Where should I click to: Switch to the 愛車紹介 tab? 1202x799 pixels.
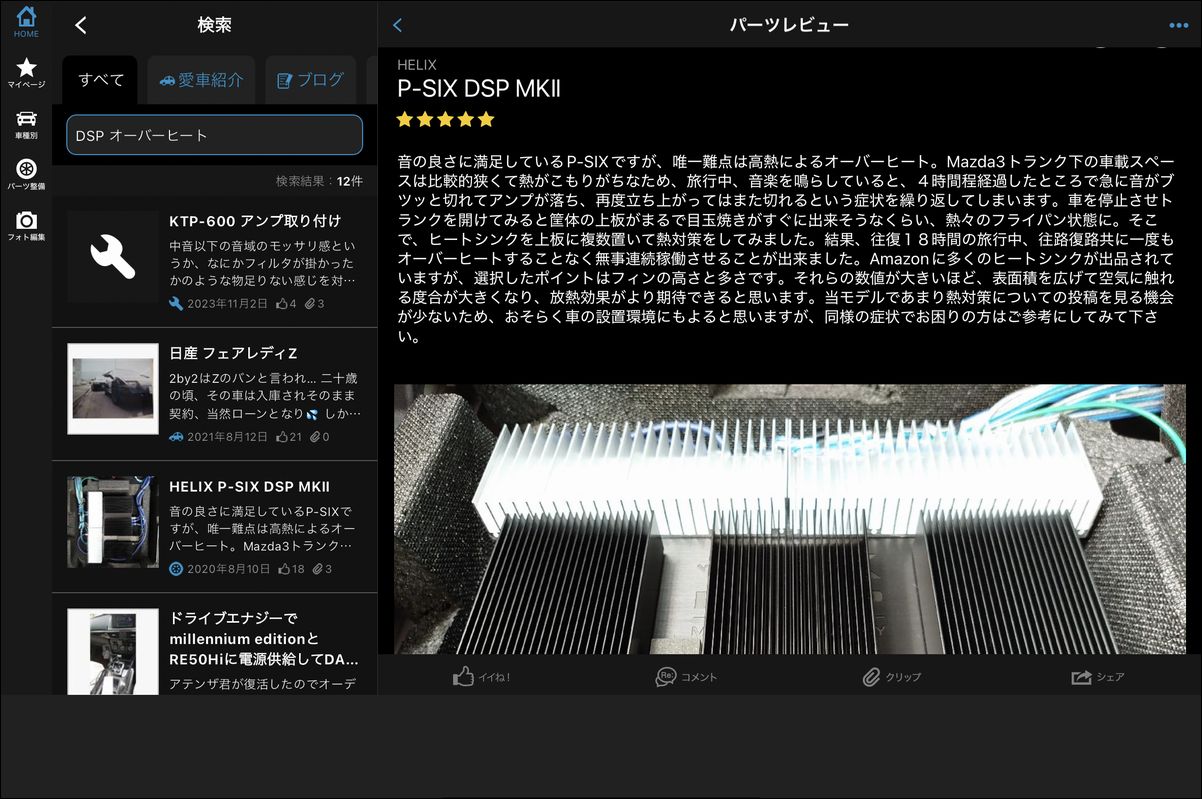point(201,80)
